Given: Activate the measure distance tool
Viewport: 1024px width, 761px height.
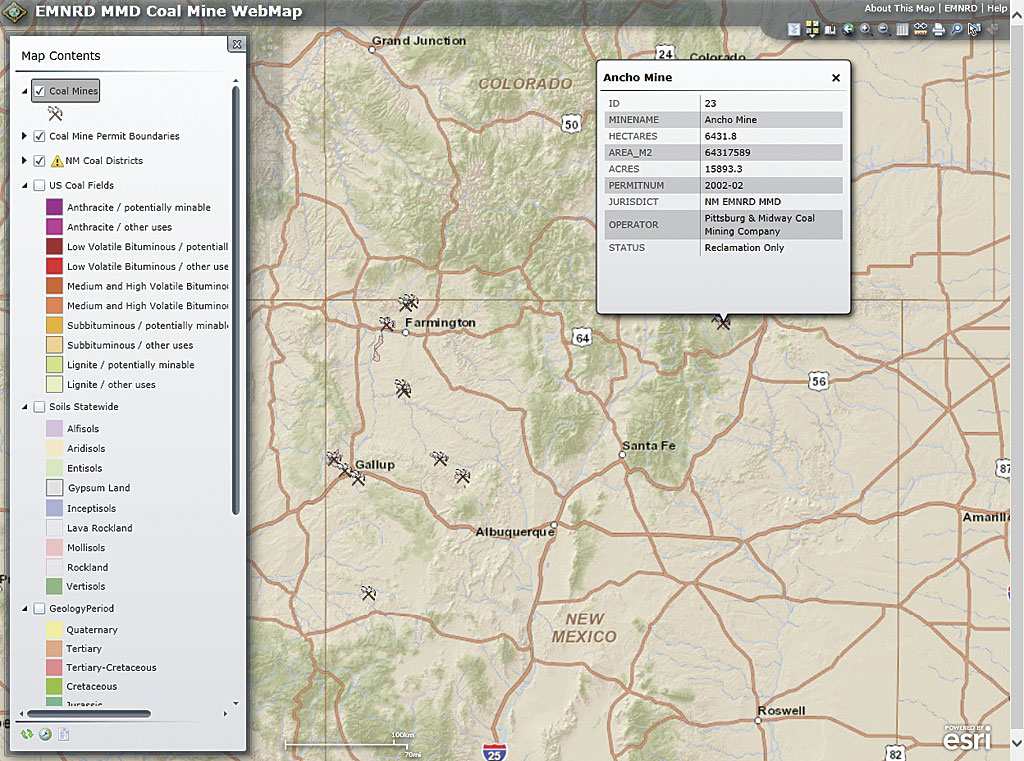Looking at the screenshot, I should point(920,29).
